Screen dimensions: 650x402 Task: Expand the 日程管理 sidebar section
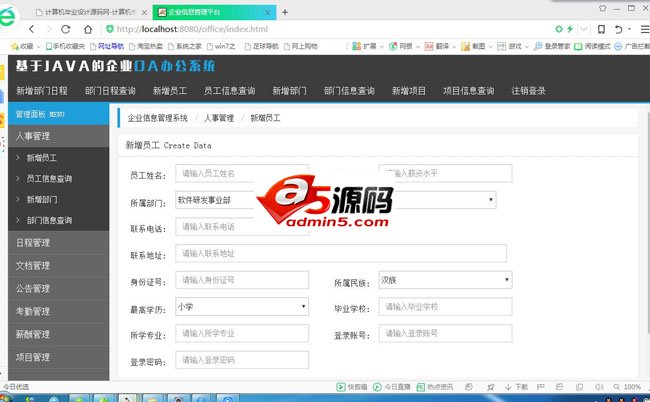[x=58, y=242]
